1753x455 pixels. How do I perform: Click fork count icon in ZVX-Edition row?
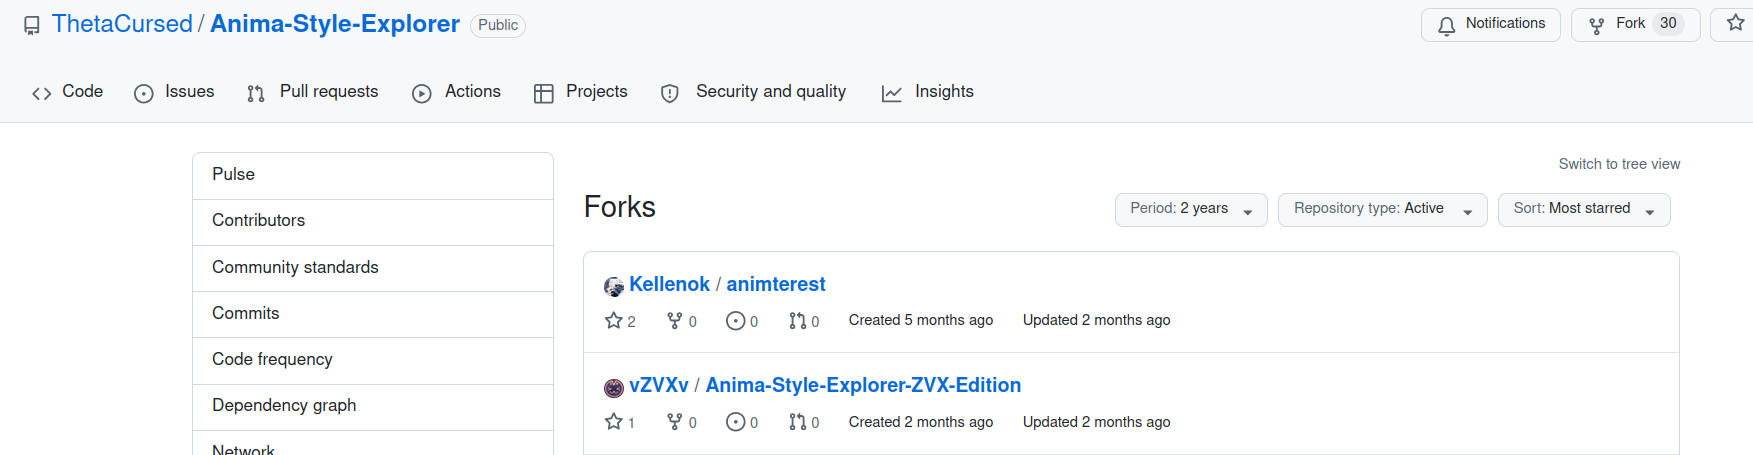[x=675, y=421]
